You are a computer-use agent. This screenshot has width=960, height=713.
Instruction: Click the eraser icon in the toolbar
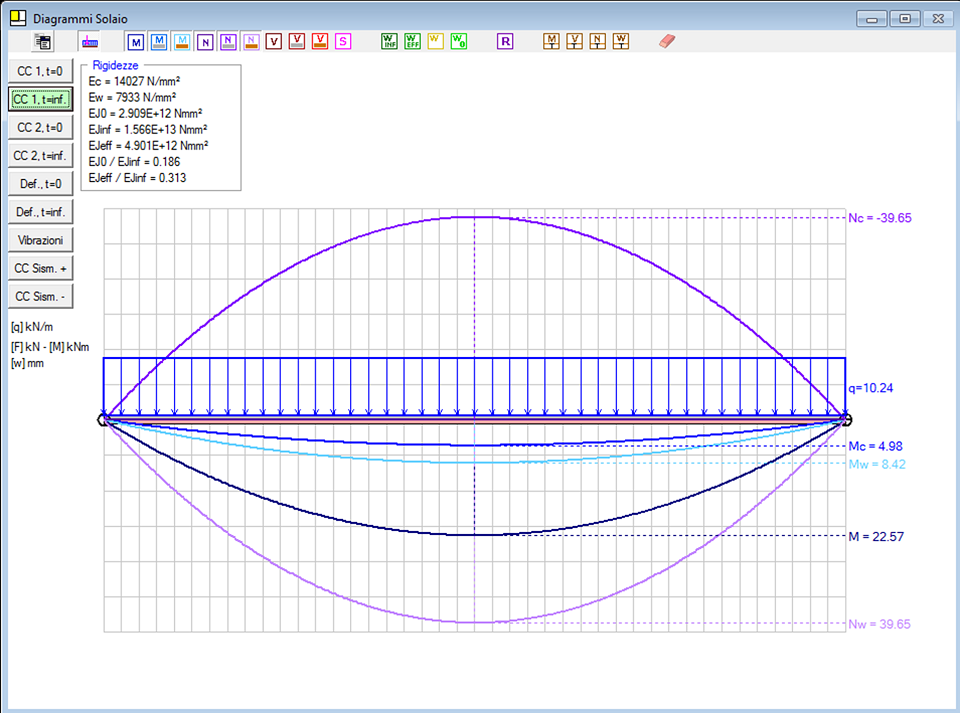tap(668, 41)
